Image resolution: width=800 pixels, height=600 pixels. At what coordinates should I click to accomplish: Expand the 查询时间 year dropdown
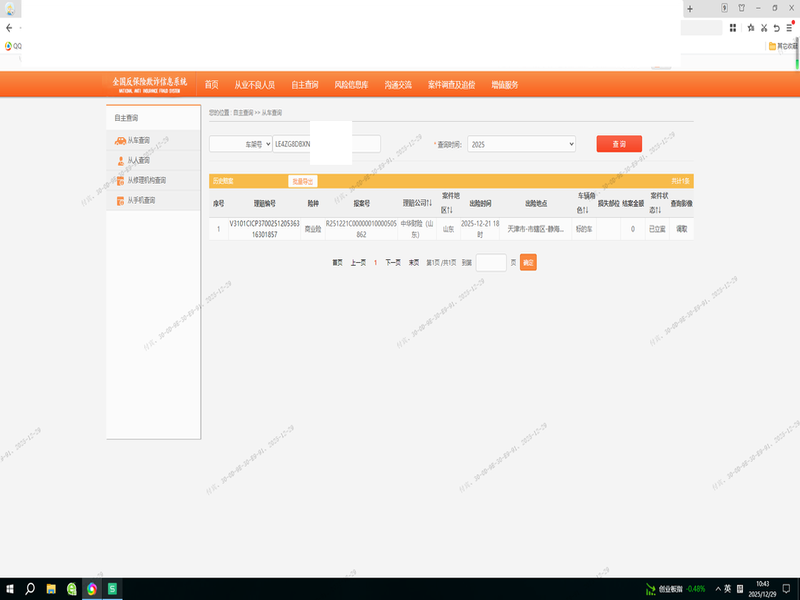(x=521, y=144)
